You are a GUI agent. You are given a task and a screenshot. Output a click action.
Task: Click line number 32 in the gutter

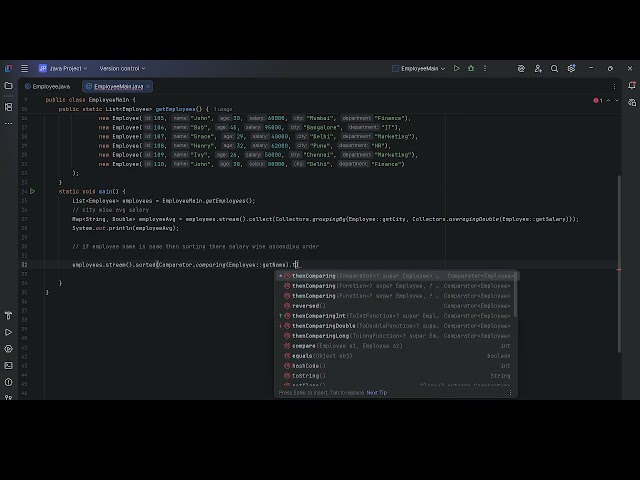point(24,265)
